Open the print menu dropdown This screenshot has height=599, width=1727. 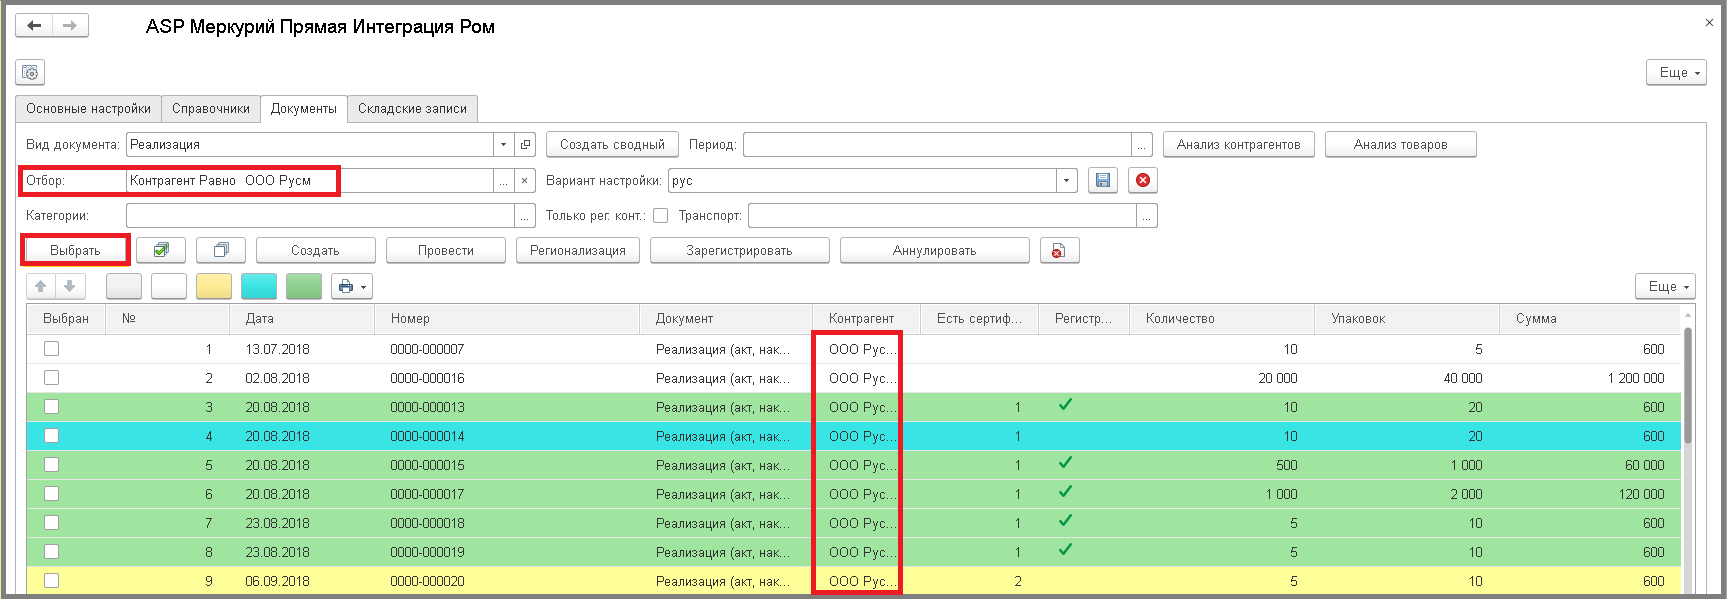352,287
